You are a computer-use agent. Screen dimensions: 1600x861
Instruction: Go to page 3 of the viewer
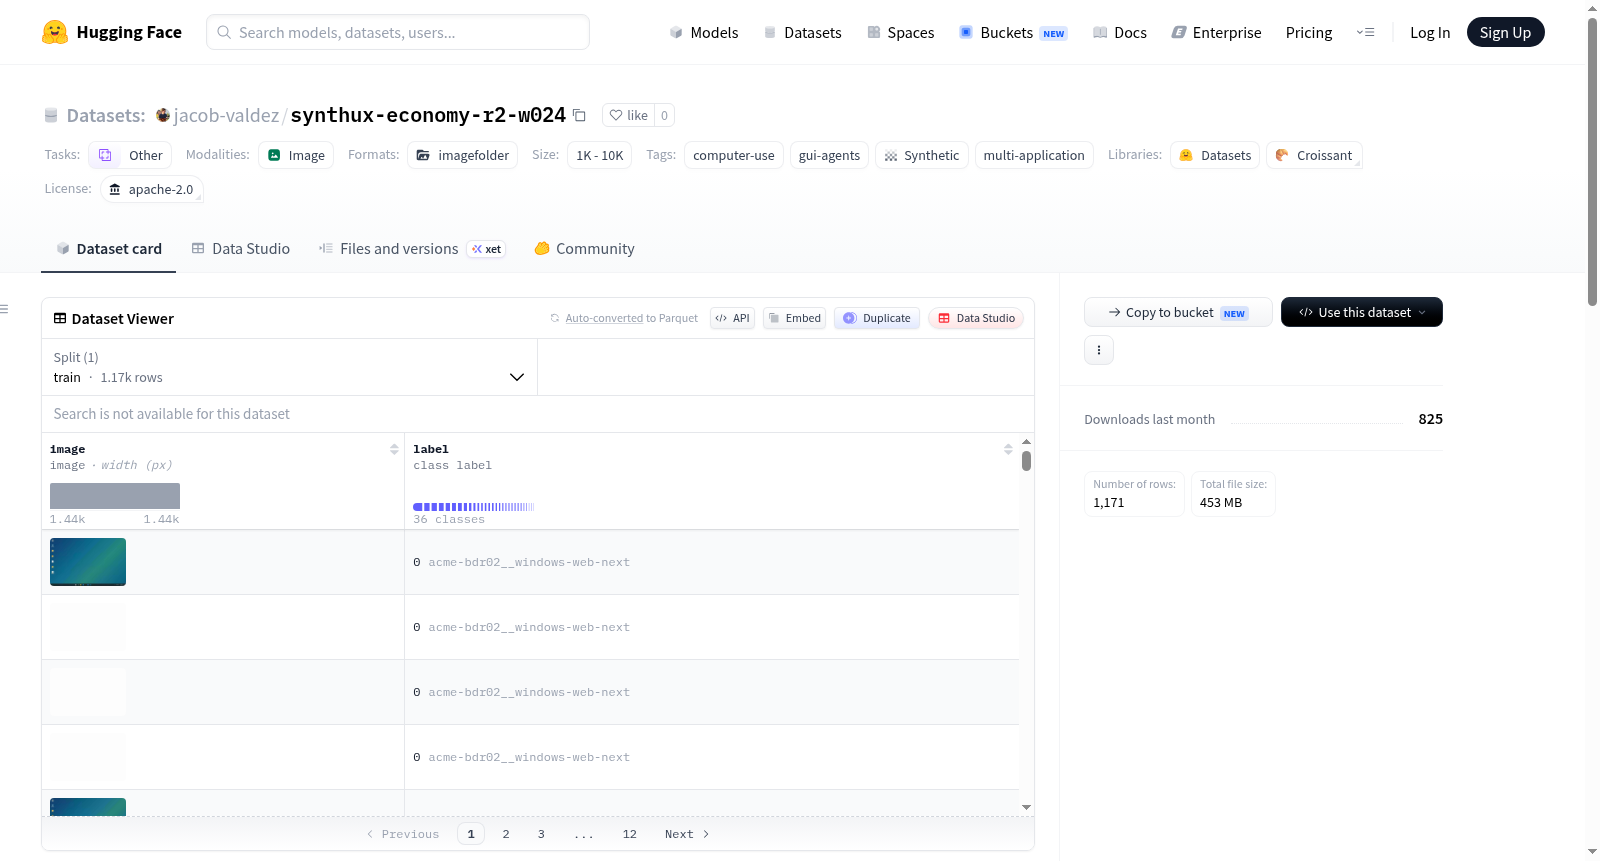(541, 834)
